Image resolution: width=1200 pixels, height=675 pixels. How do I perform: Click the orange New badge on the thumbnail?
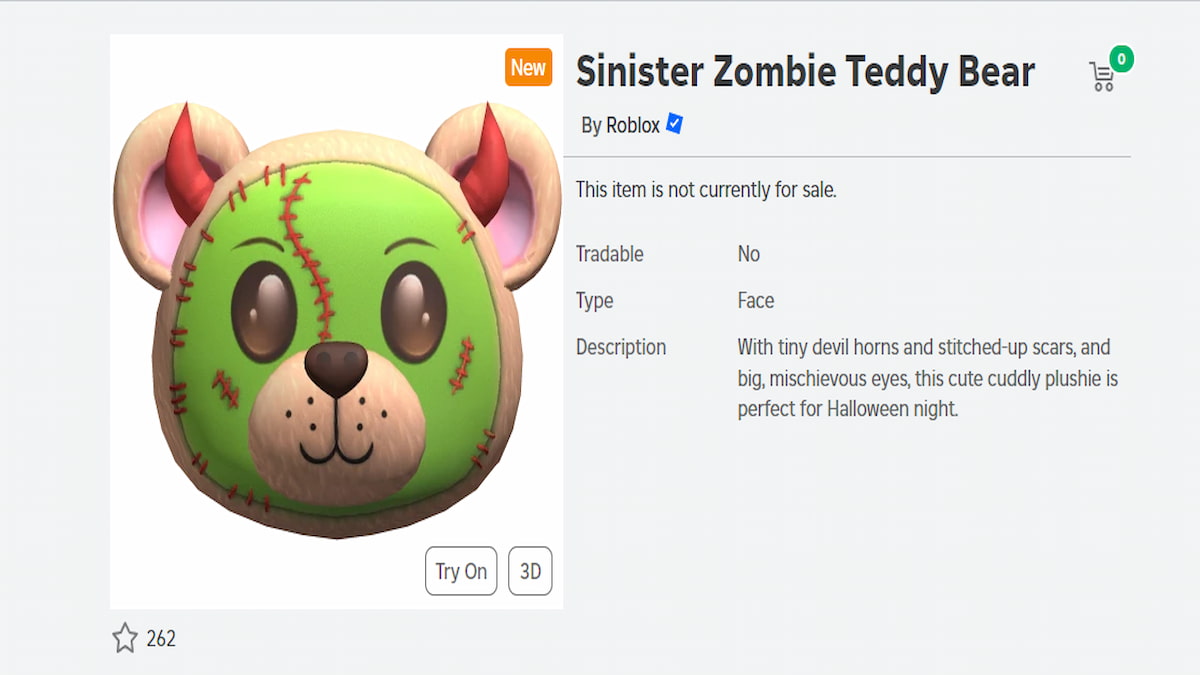point(528,68)
